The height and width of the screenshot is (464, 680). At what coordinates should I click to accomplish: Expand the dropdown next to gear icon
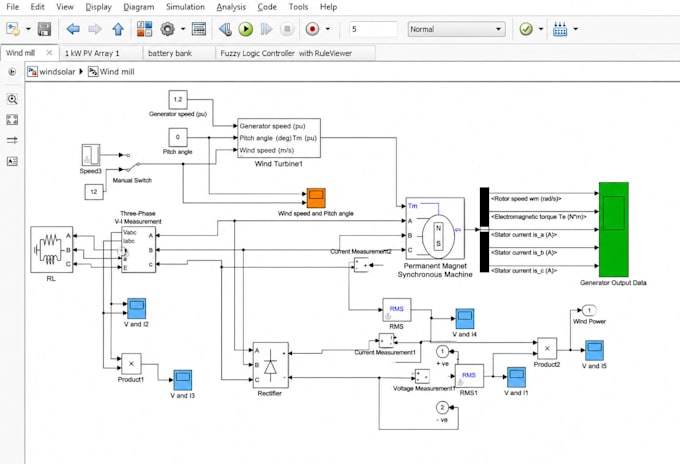pyautogui.click(x=183, y=29)
